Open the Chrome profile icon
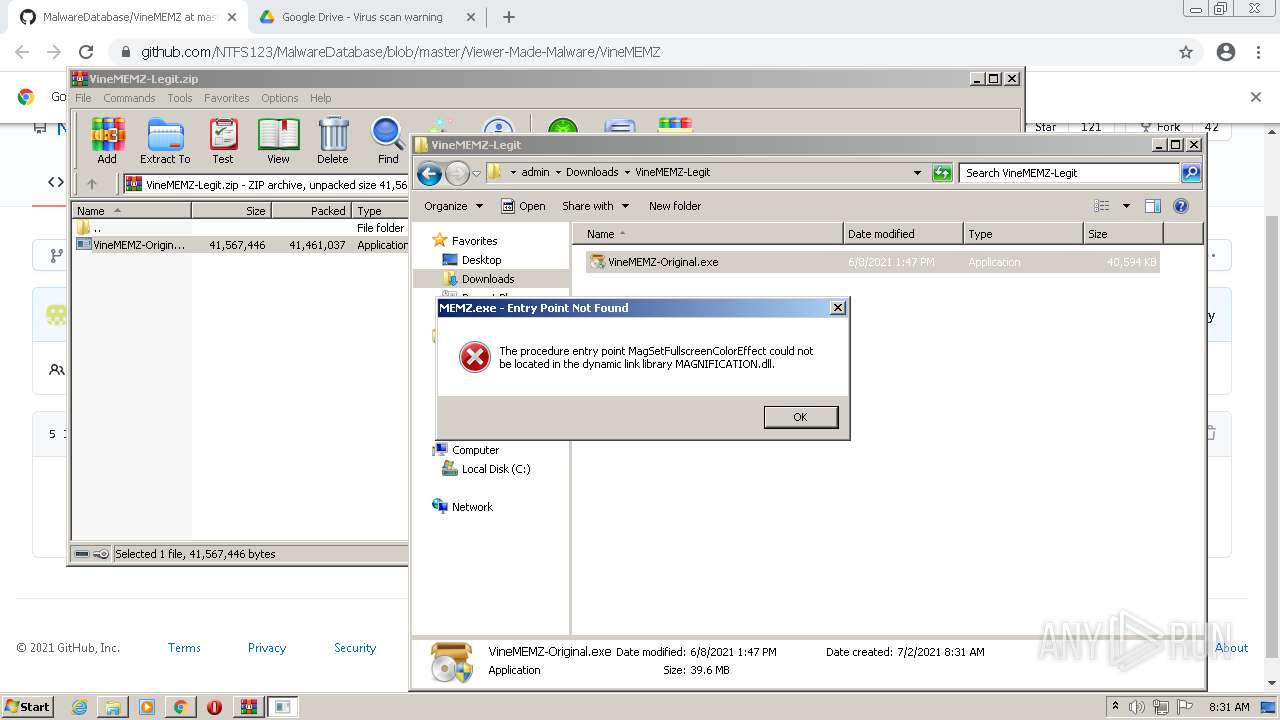Image resolution: width=1280 pixels, height=720 pixels. click(1226, 52)
